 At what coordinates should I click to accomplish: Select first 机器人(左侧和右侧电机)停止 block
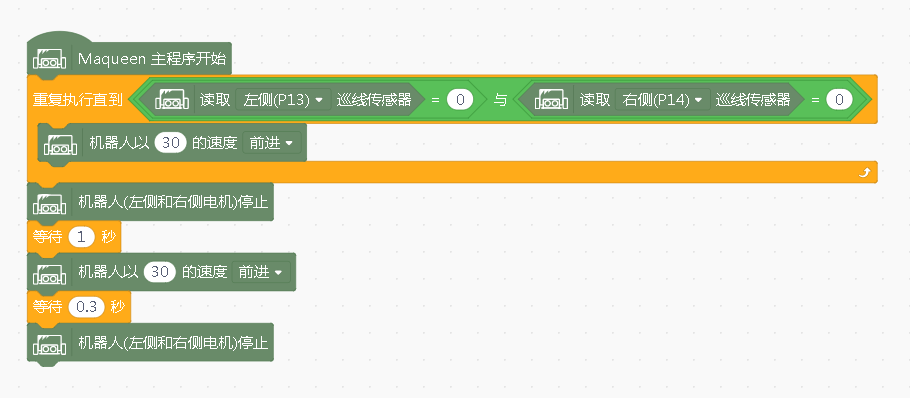tap(150, 202)
